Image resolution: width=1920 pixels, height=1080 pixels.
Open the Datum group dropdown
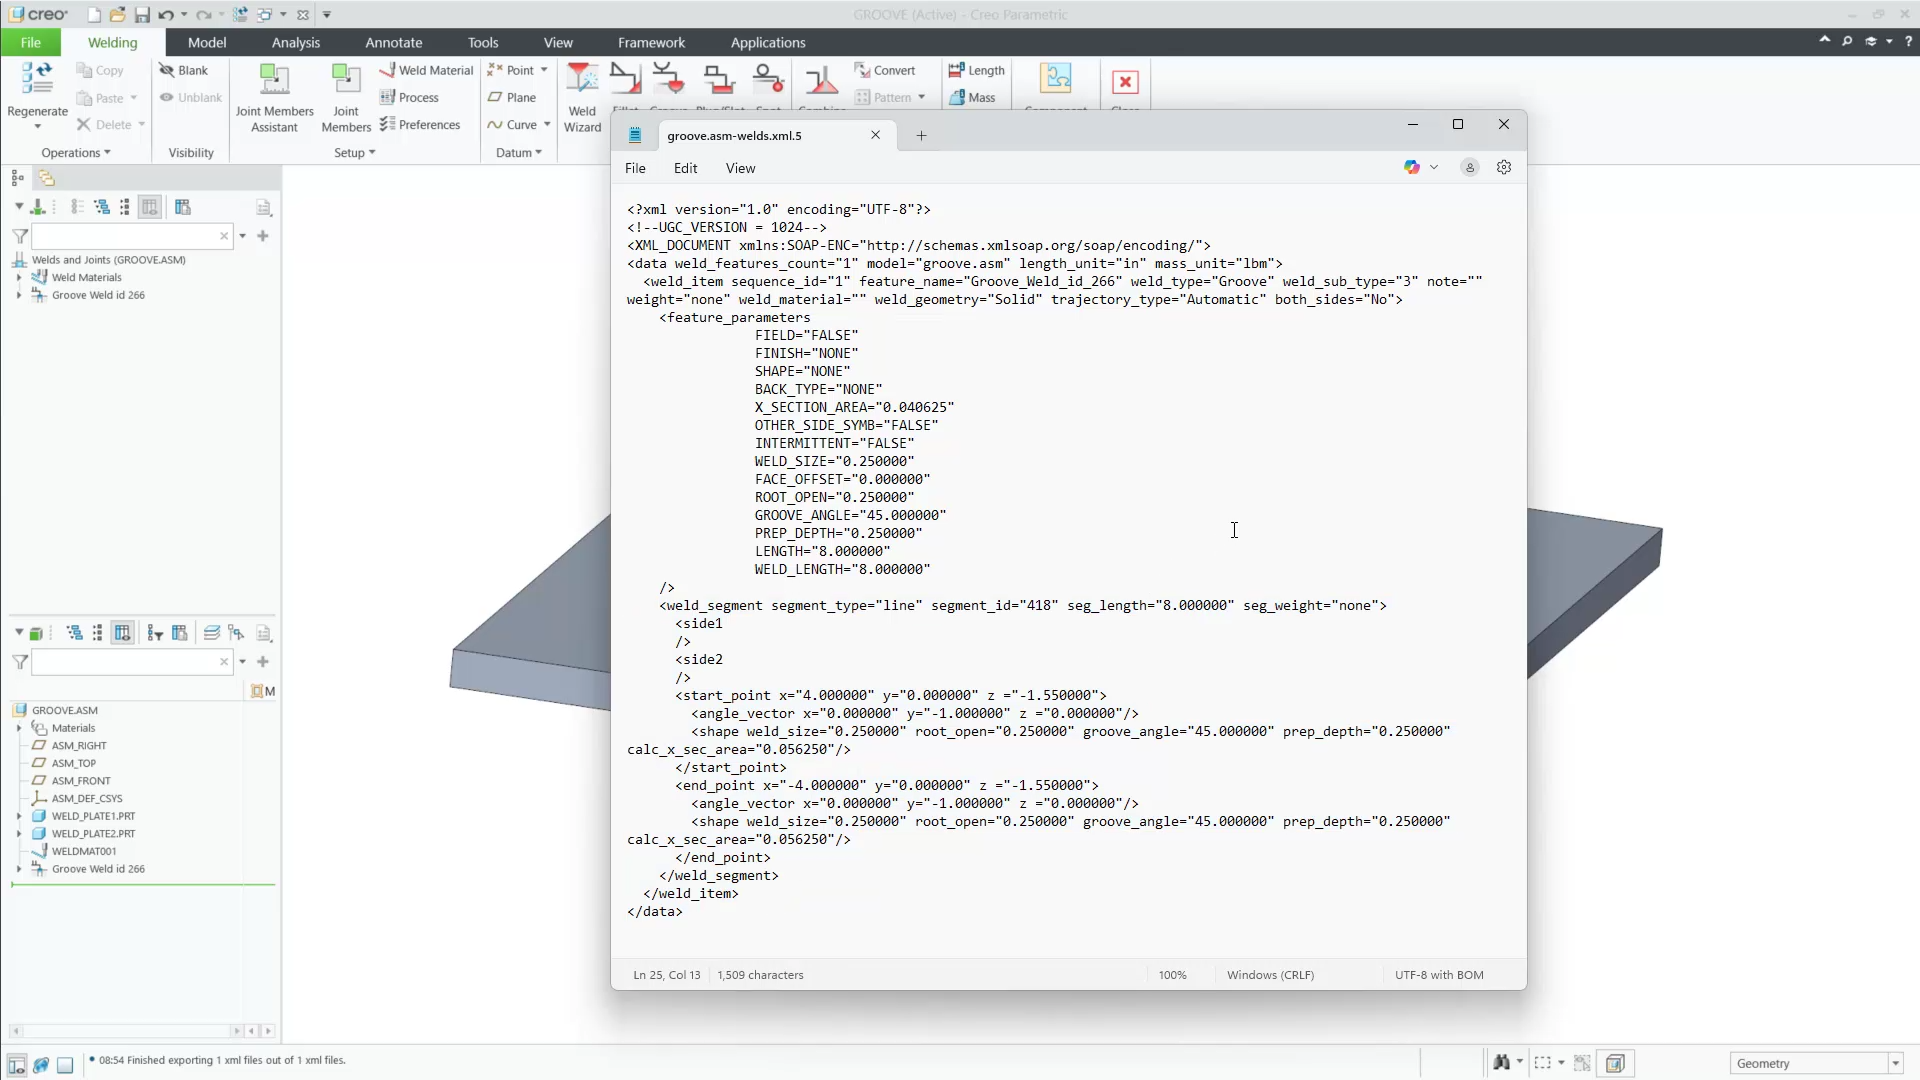(518, 152)
